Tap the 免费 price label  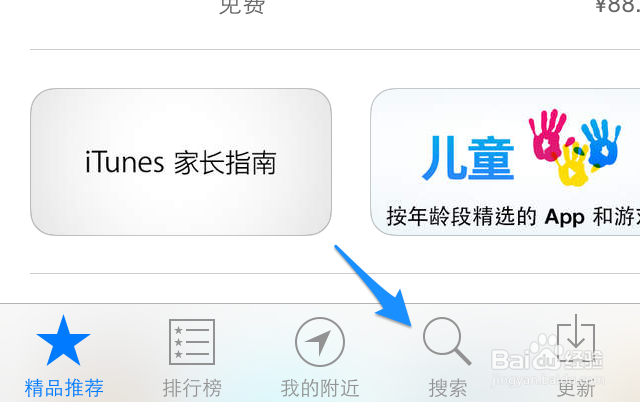click(242, 6)
